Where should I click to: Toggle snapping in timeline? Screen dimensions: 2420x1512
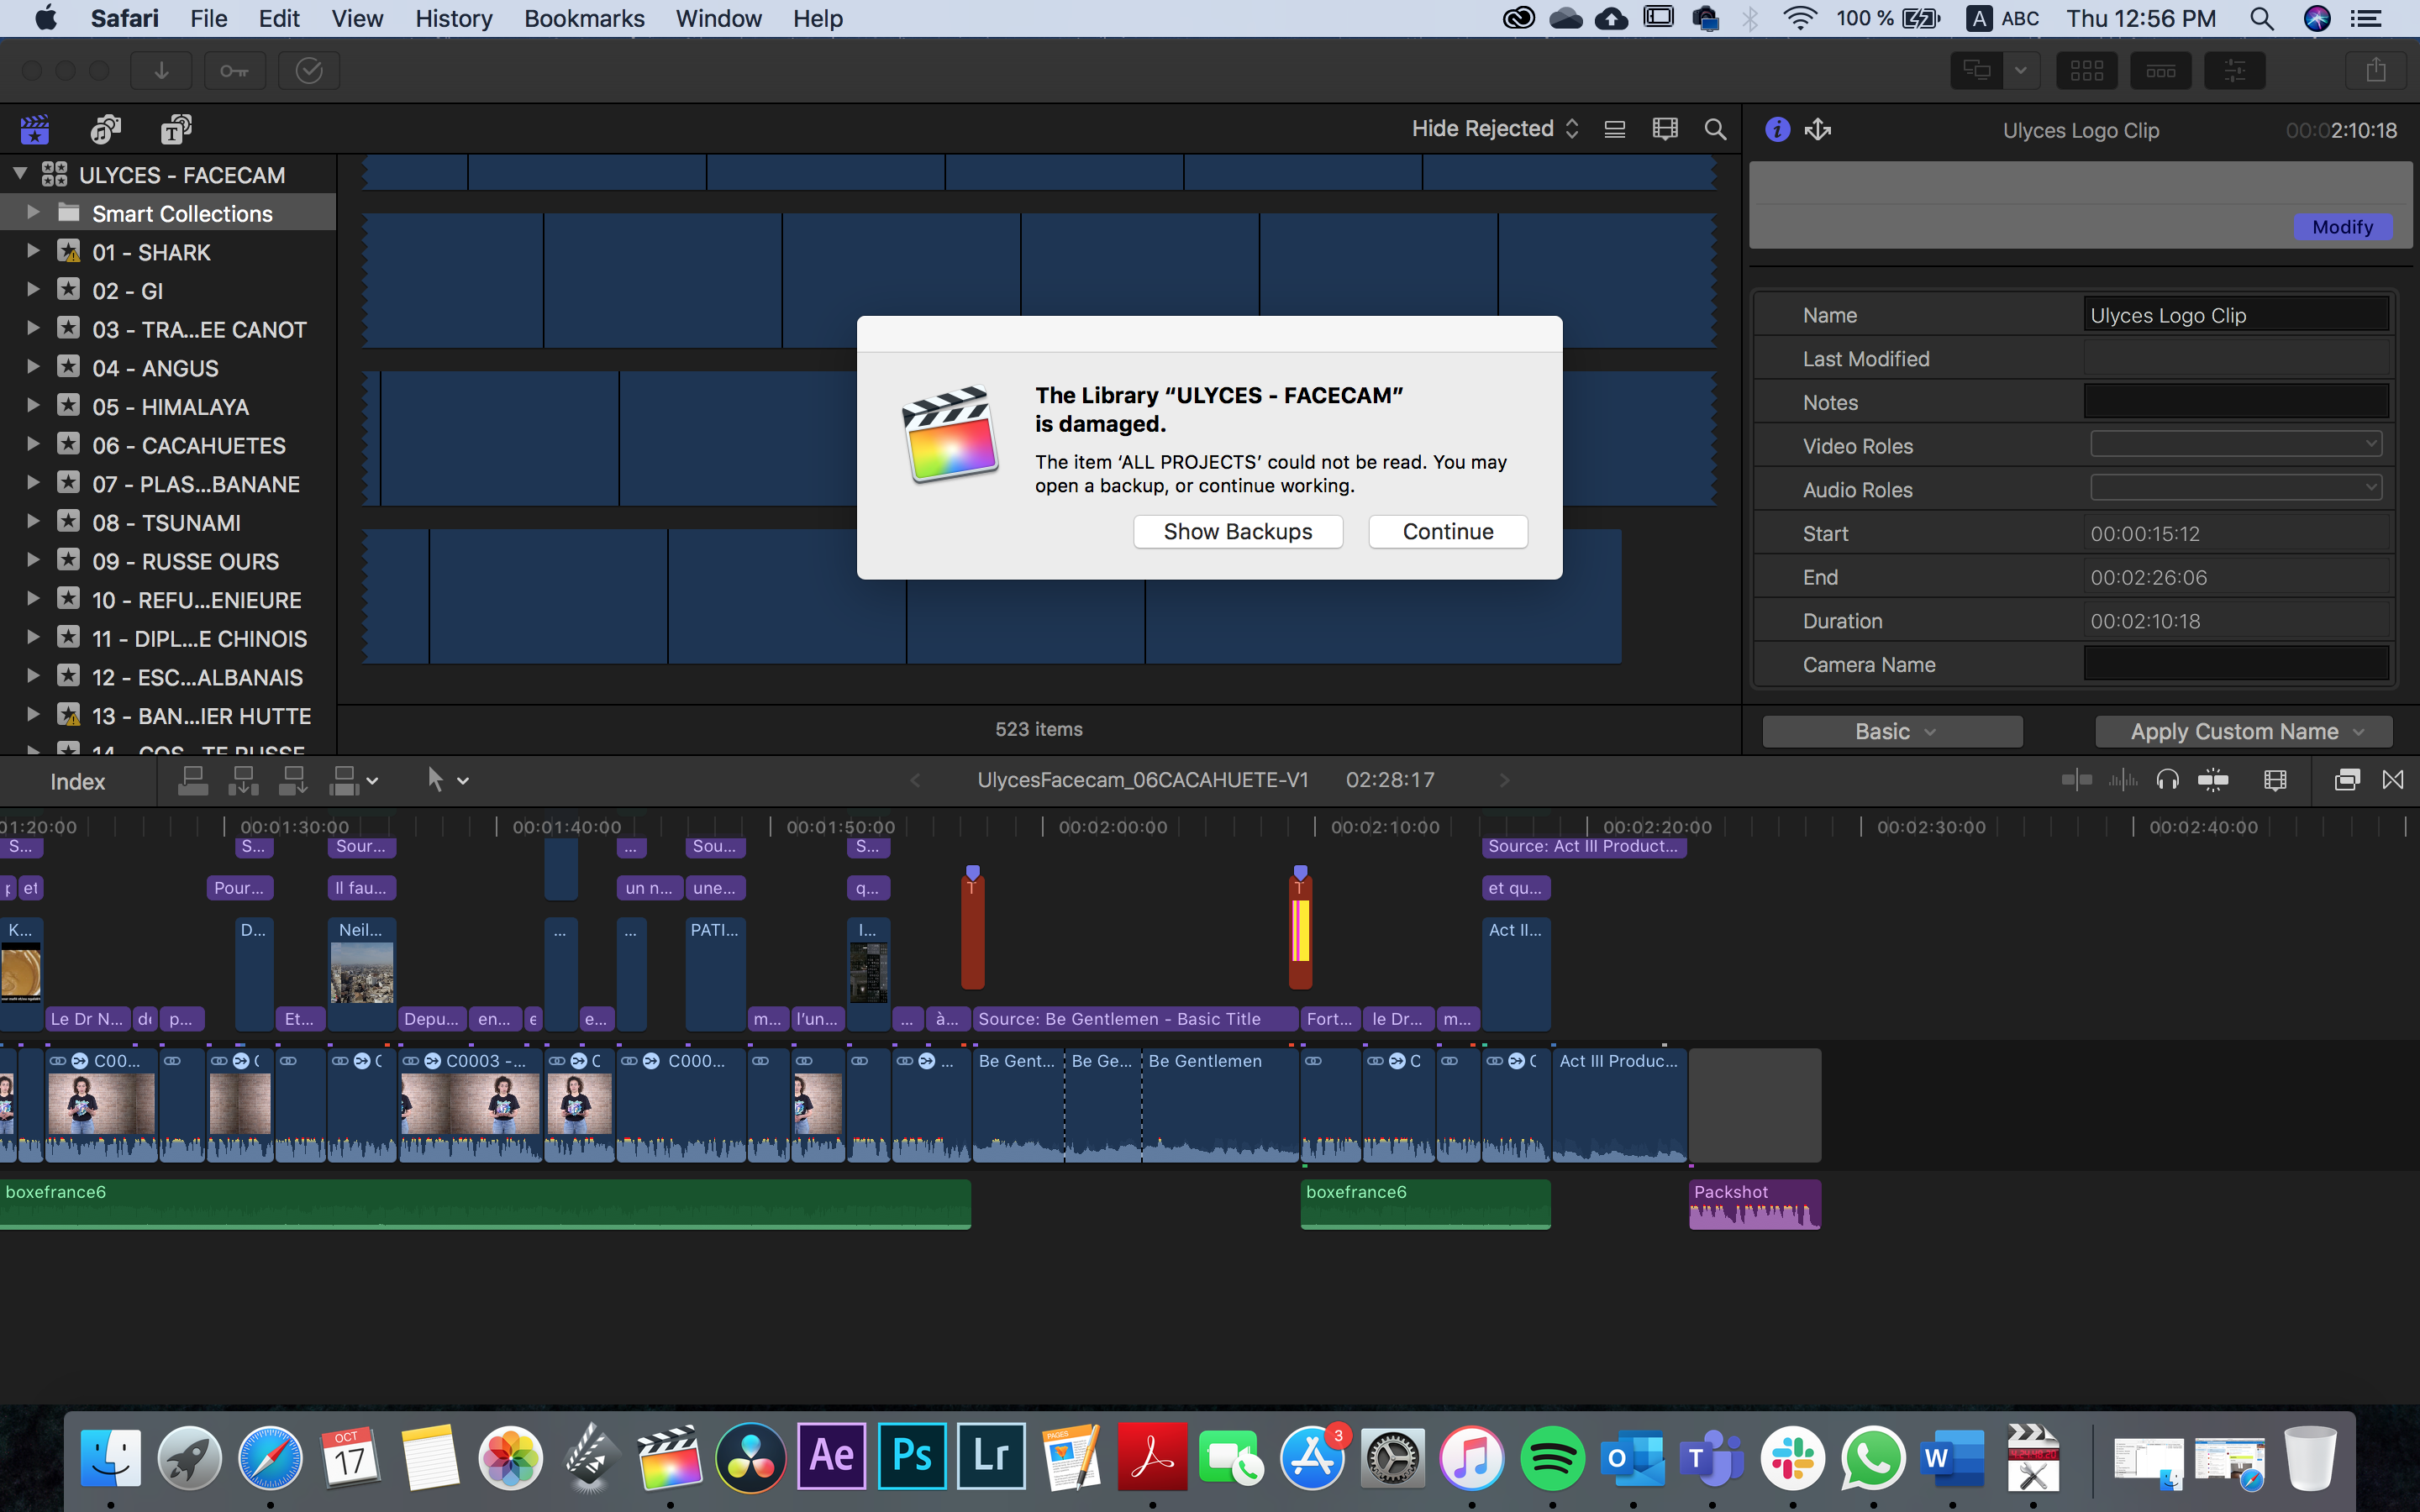point(2213,780)
